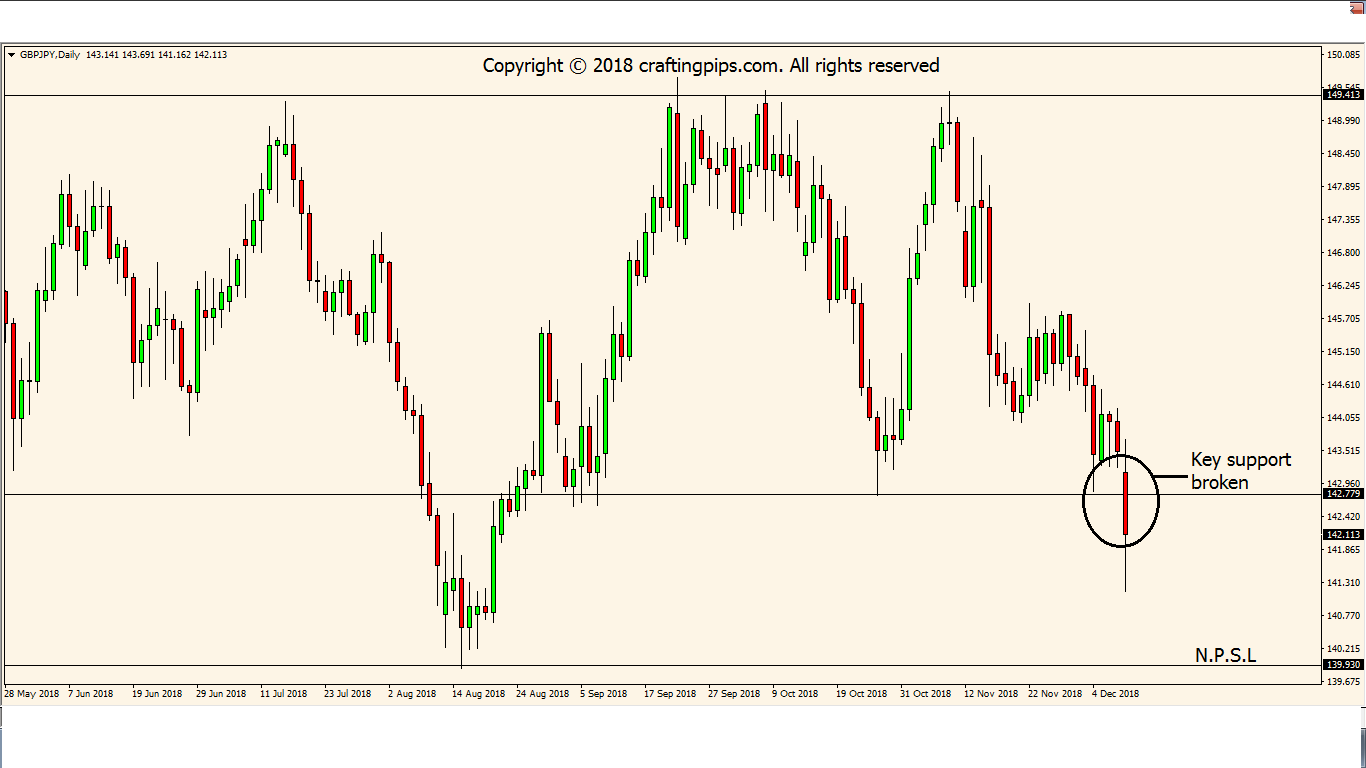The height and width of the screenshot is (768, 1366).
Task: Click the 139.675 price axis label
Action: [x=1344, y=682]
